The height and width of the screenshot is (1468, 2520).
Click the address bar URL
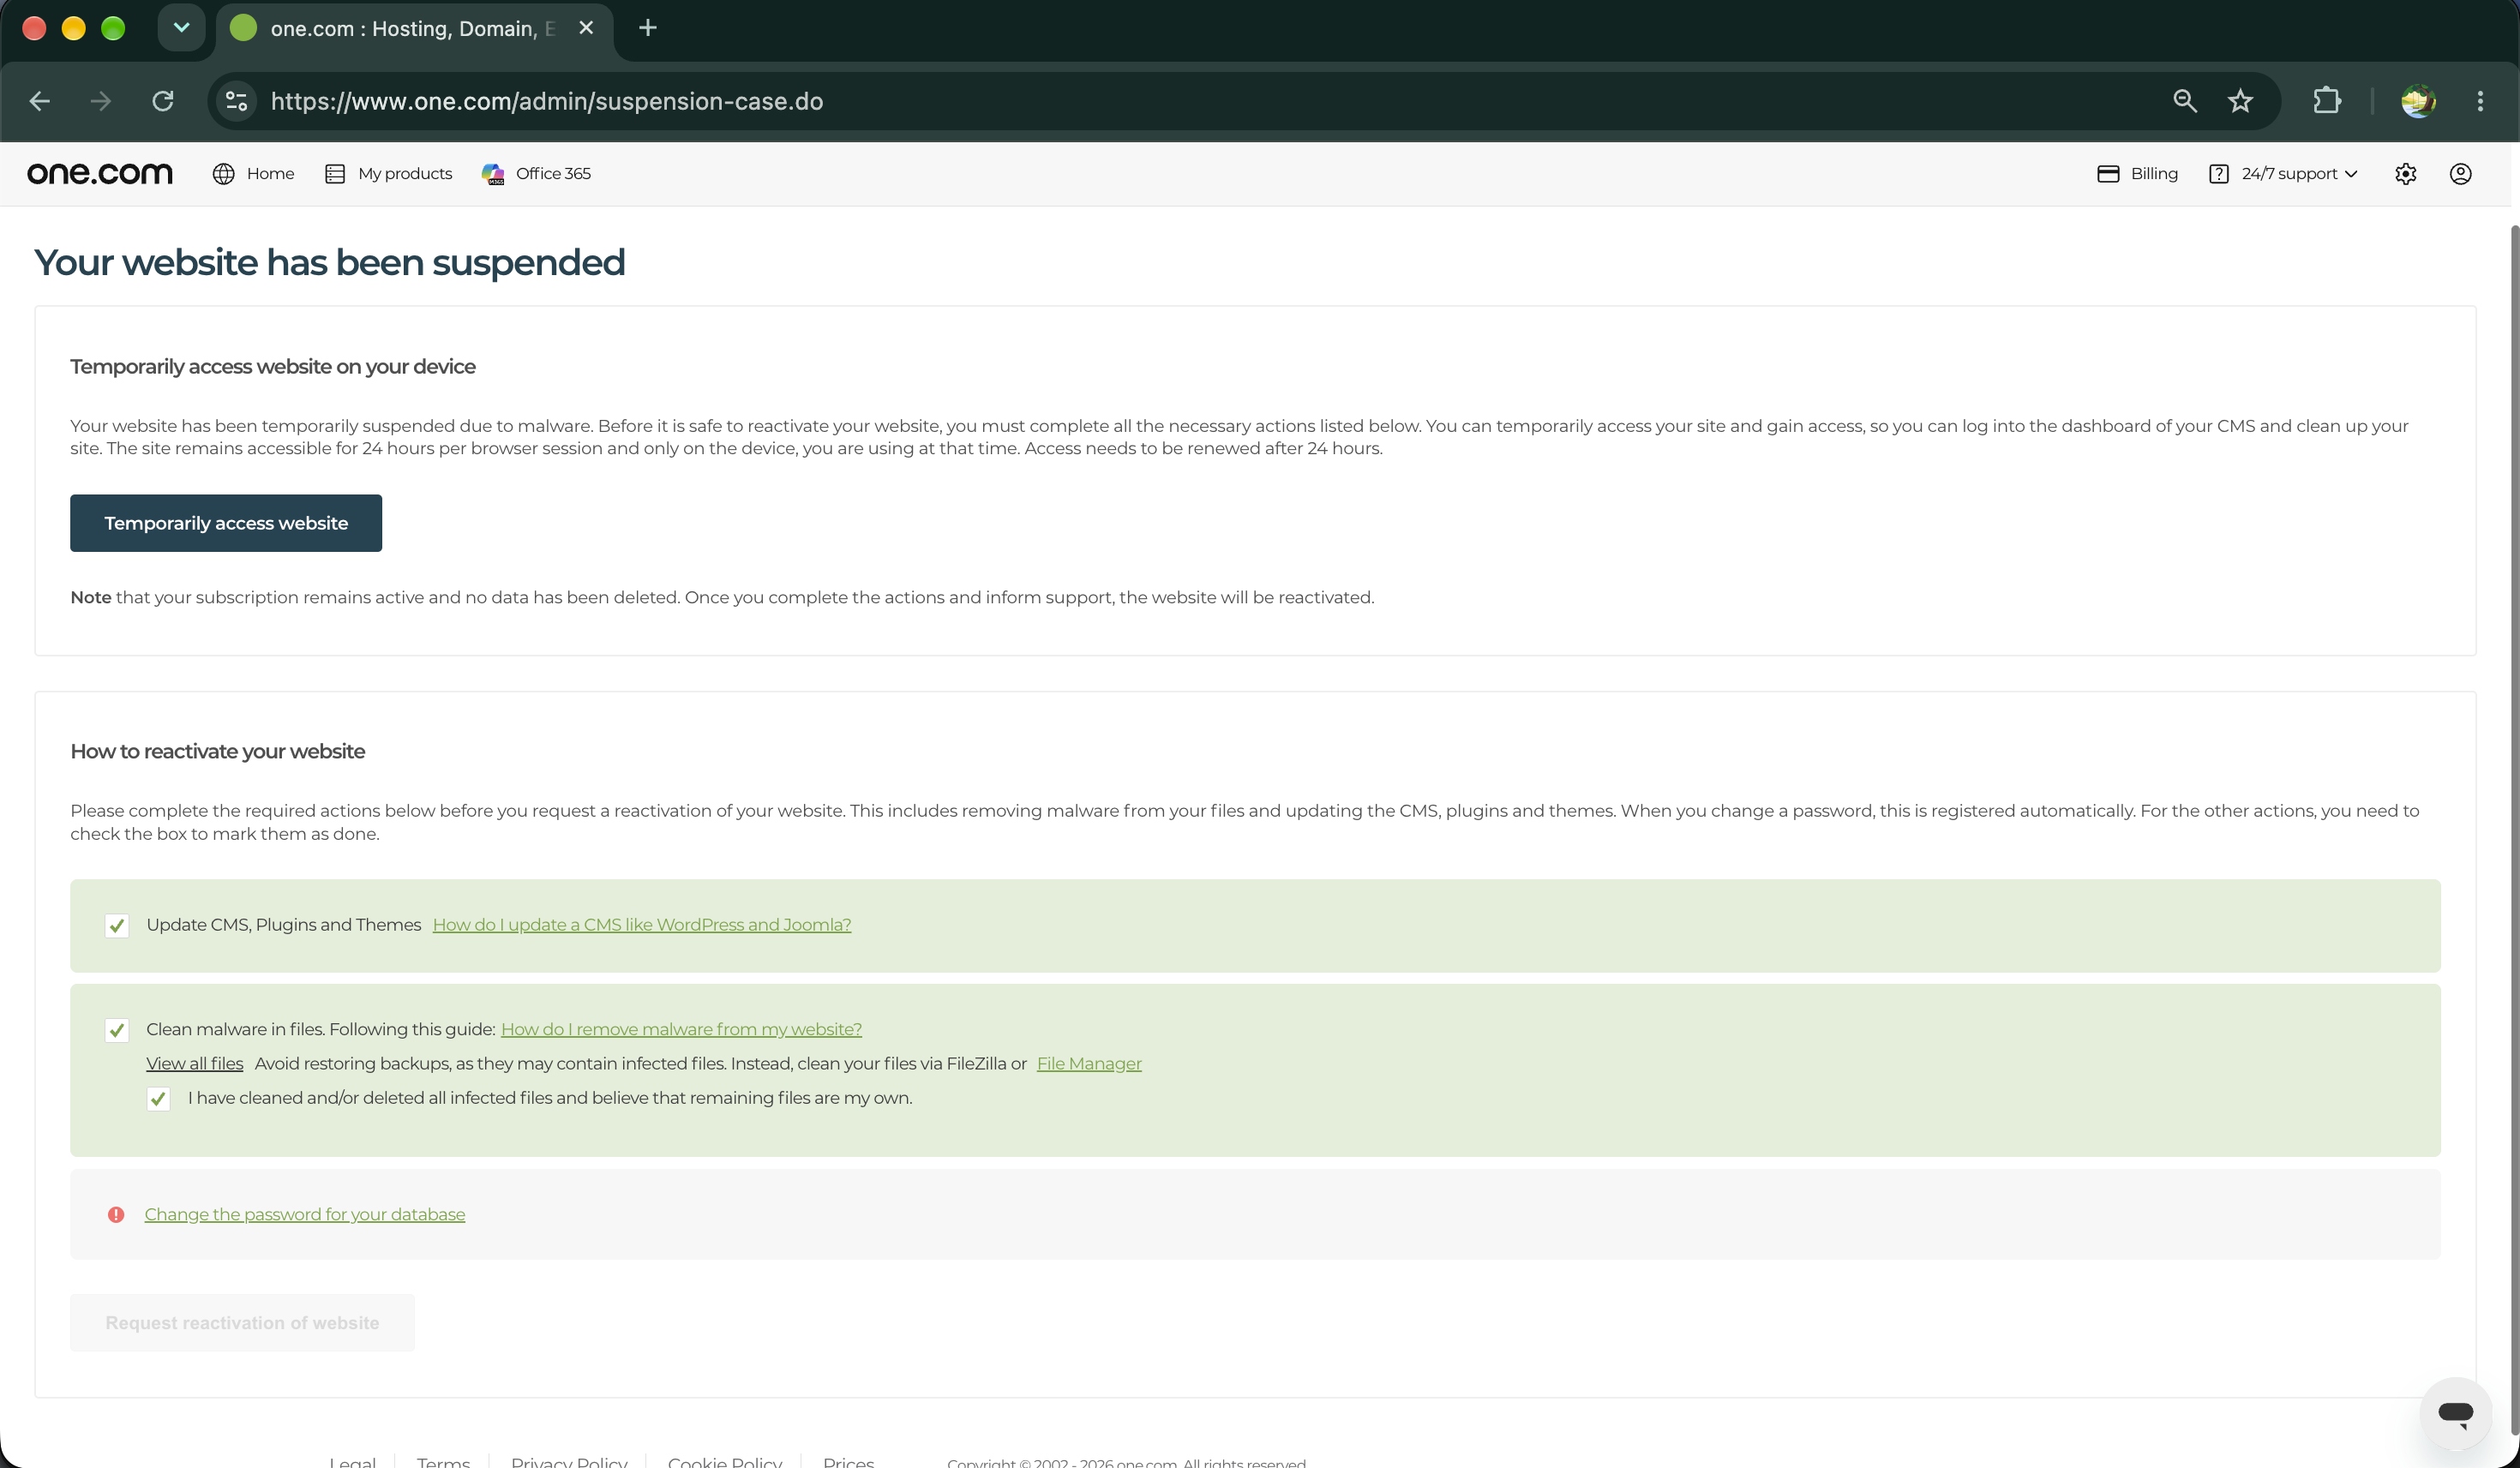[x=547, y=101]
